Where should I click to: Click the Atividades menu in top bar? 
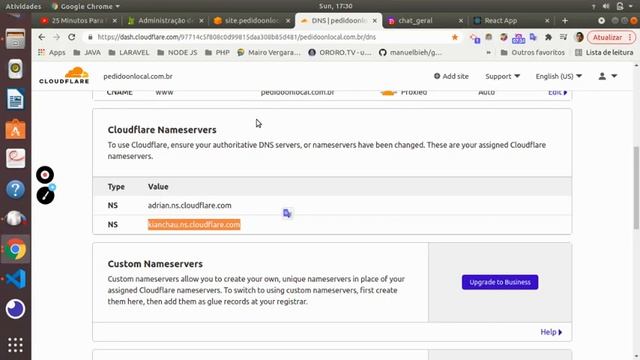23,6
